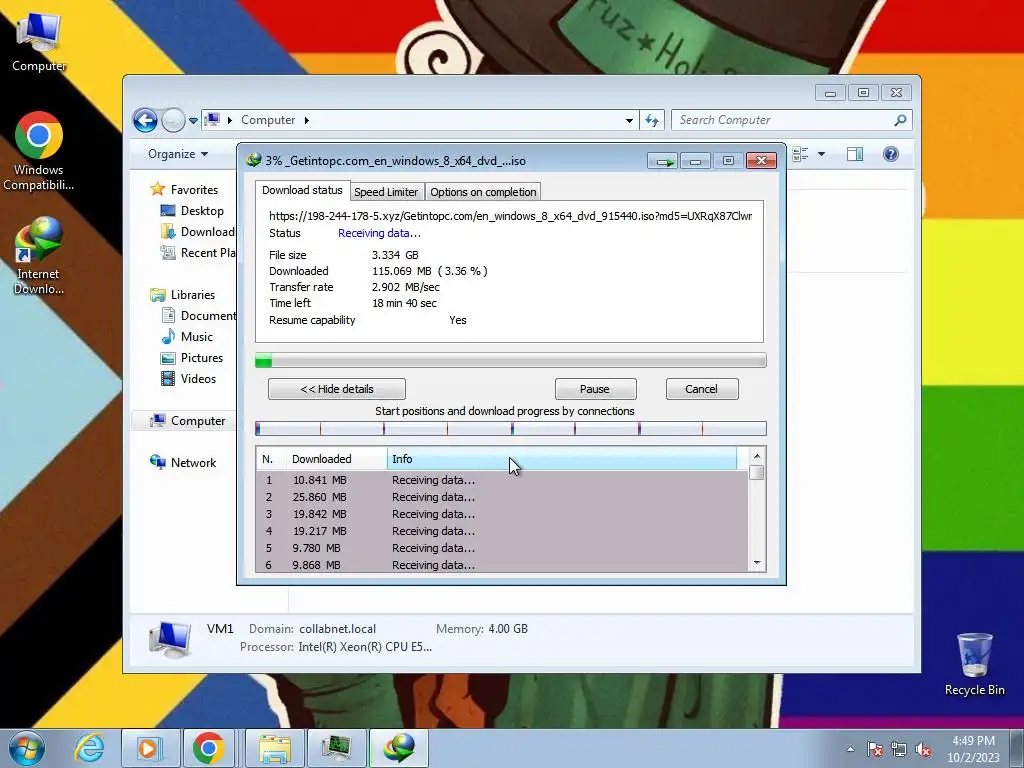Screen dimensions: 1024x768
Task: Click the main download progress bar
Action: point(511,360)
